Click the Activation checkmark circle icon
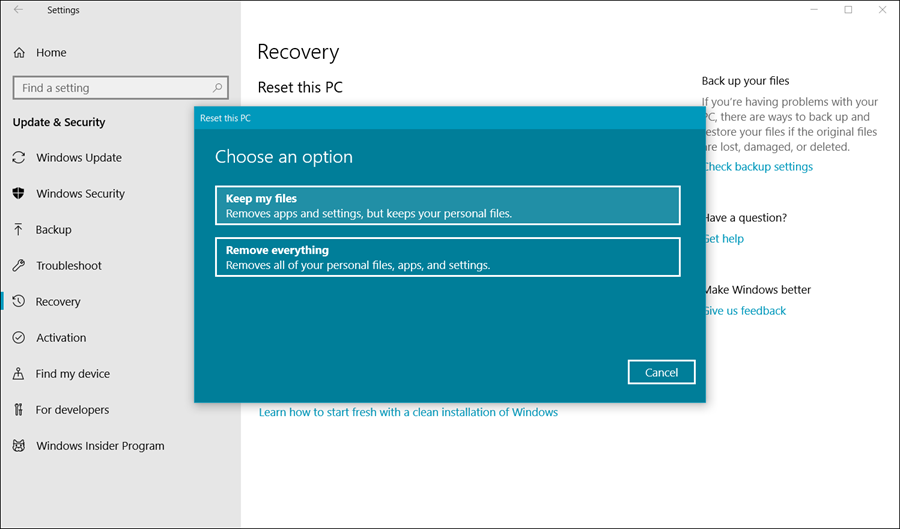The width and height of the screenshot is (900, 529). pyautogui.click(x=19, y=337)
